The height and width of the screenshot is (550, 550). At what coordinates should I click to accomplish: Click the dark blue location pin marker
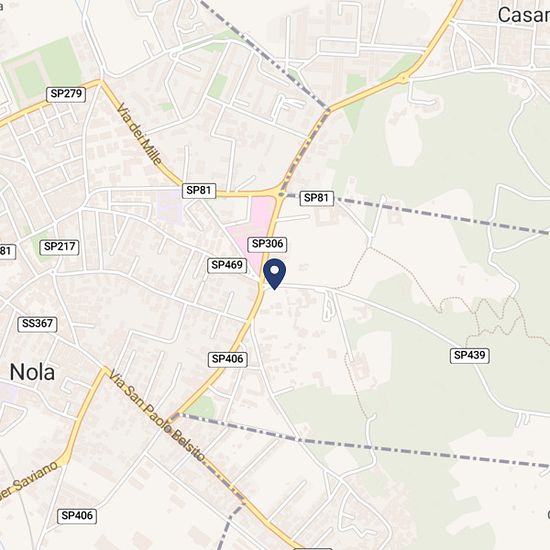[274, 274]
